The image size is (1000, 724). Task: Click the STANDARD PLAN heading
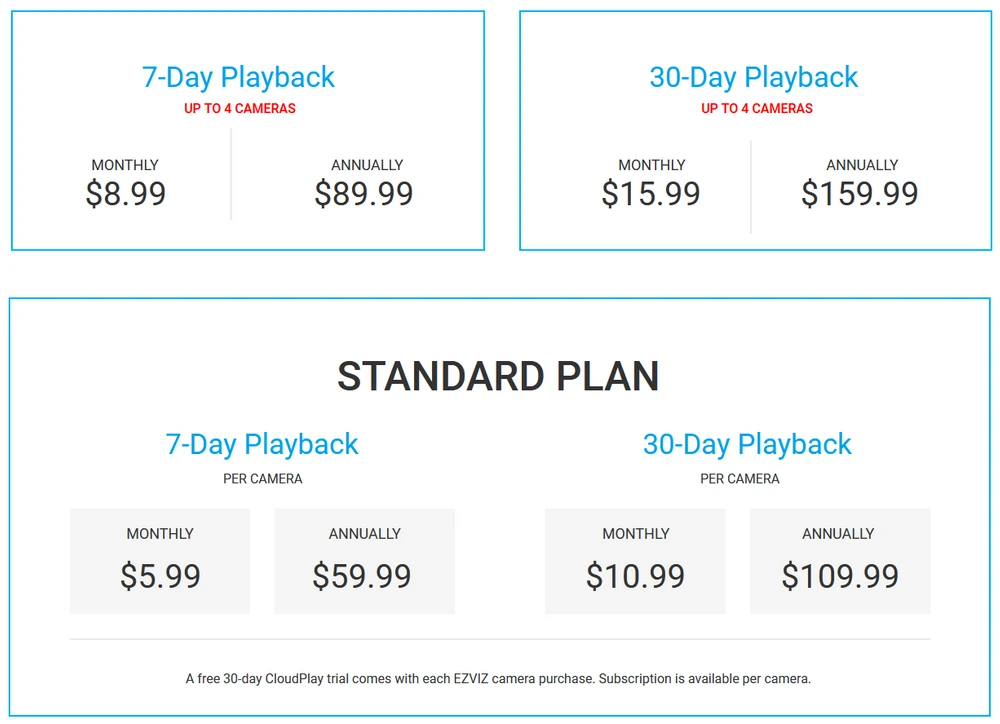click(498, 377)
